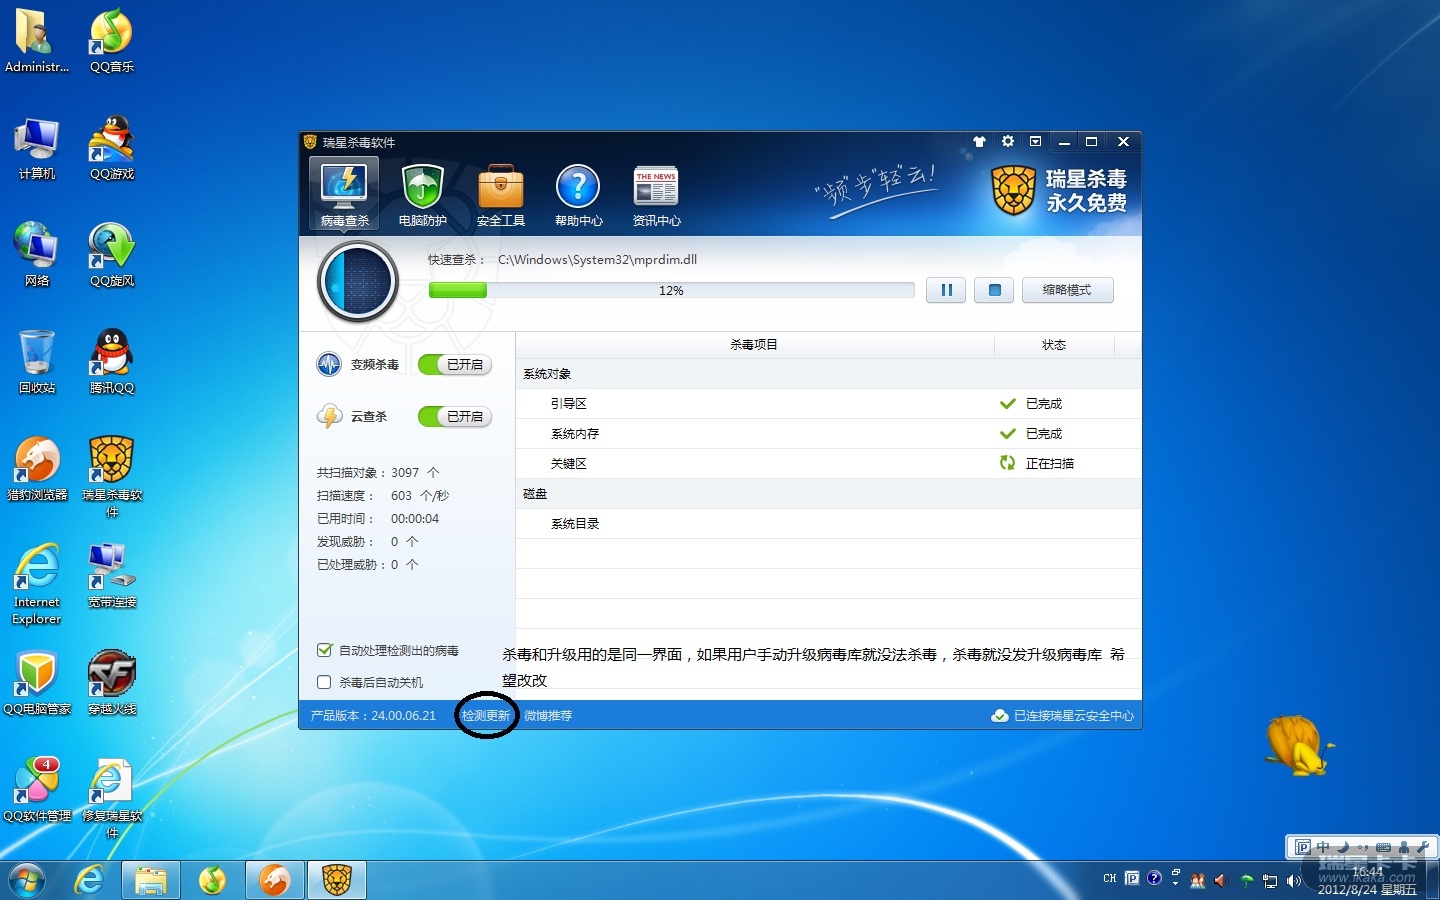
Task: Pause the running quick scan
Action: pos(946,290)
